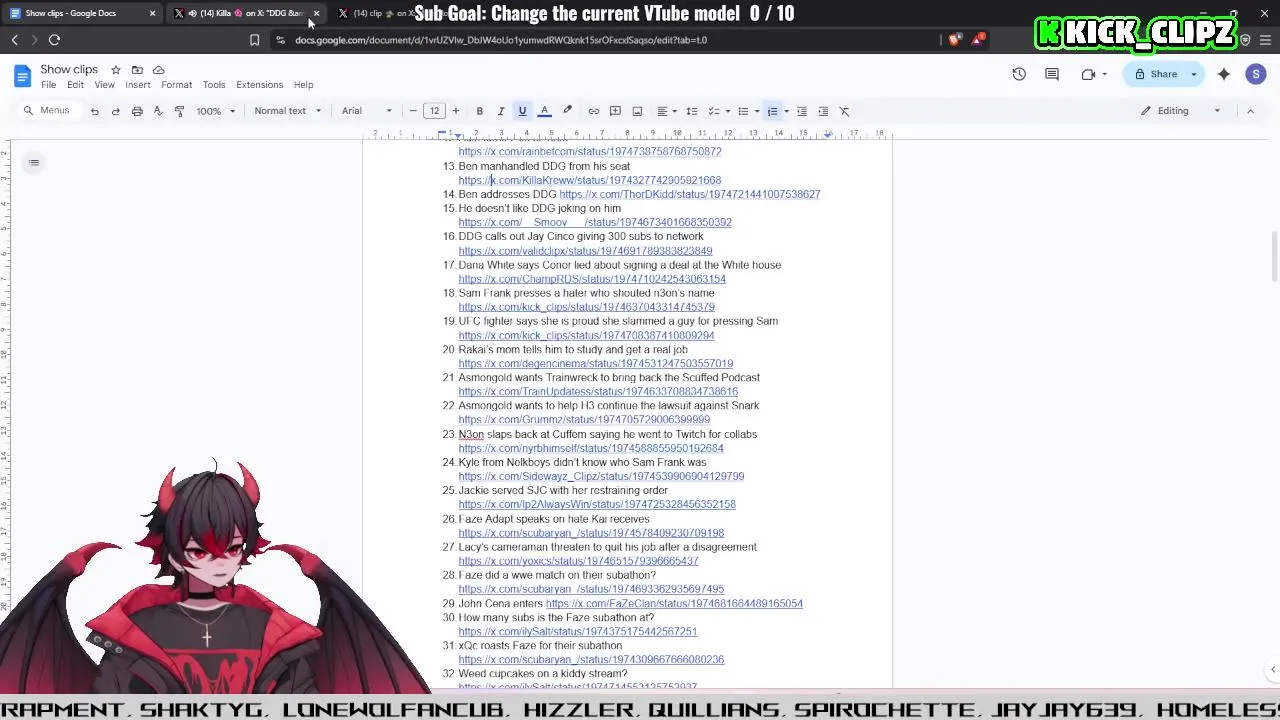Activate the paint format tool
The image size is (1280, 720).
[179, 111]
